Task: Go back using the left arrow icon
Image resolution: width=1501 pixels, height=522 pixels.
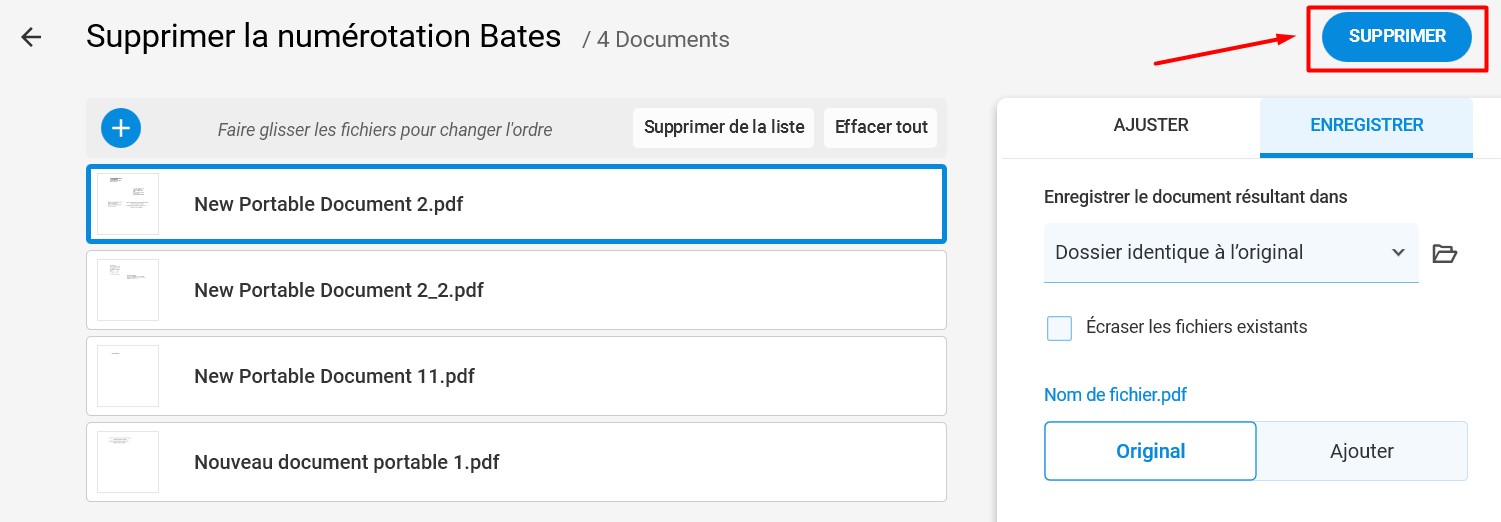Action: click(x=32, y=38)
